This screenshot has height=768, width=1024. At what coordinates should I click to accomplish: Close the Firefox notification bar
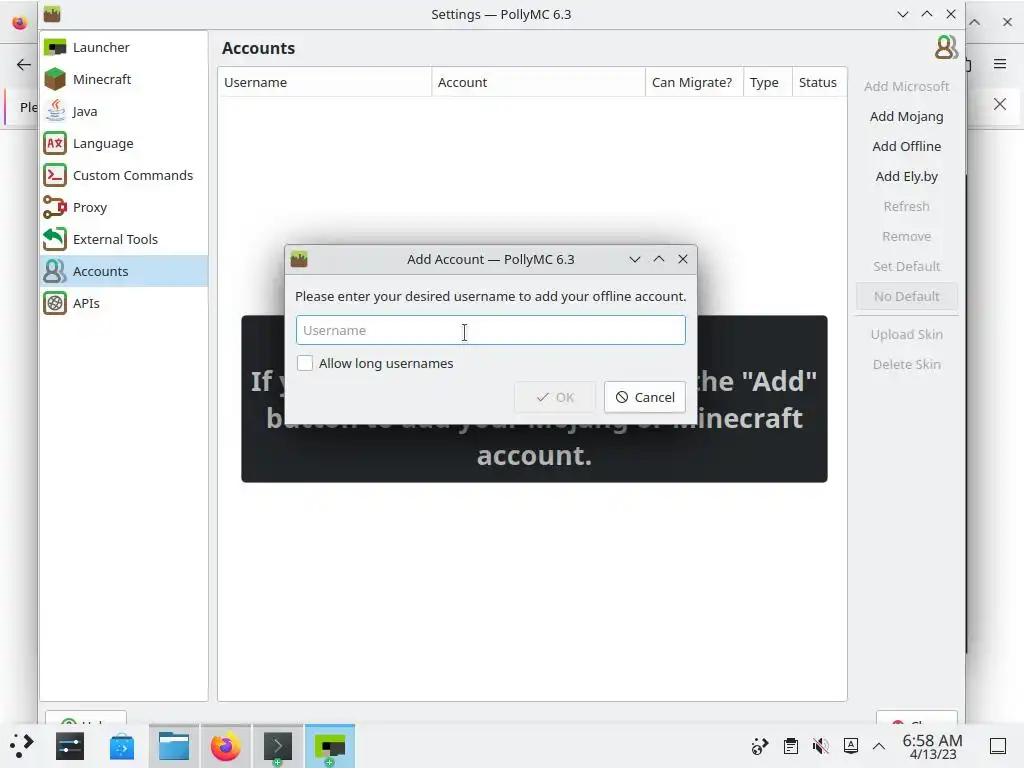click(x=999, y=104)
